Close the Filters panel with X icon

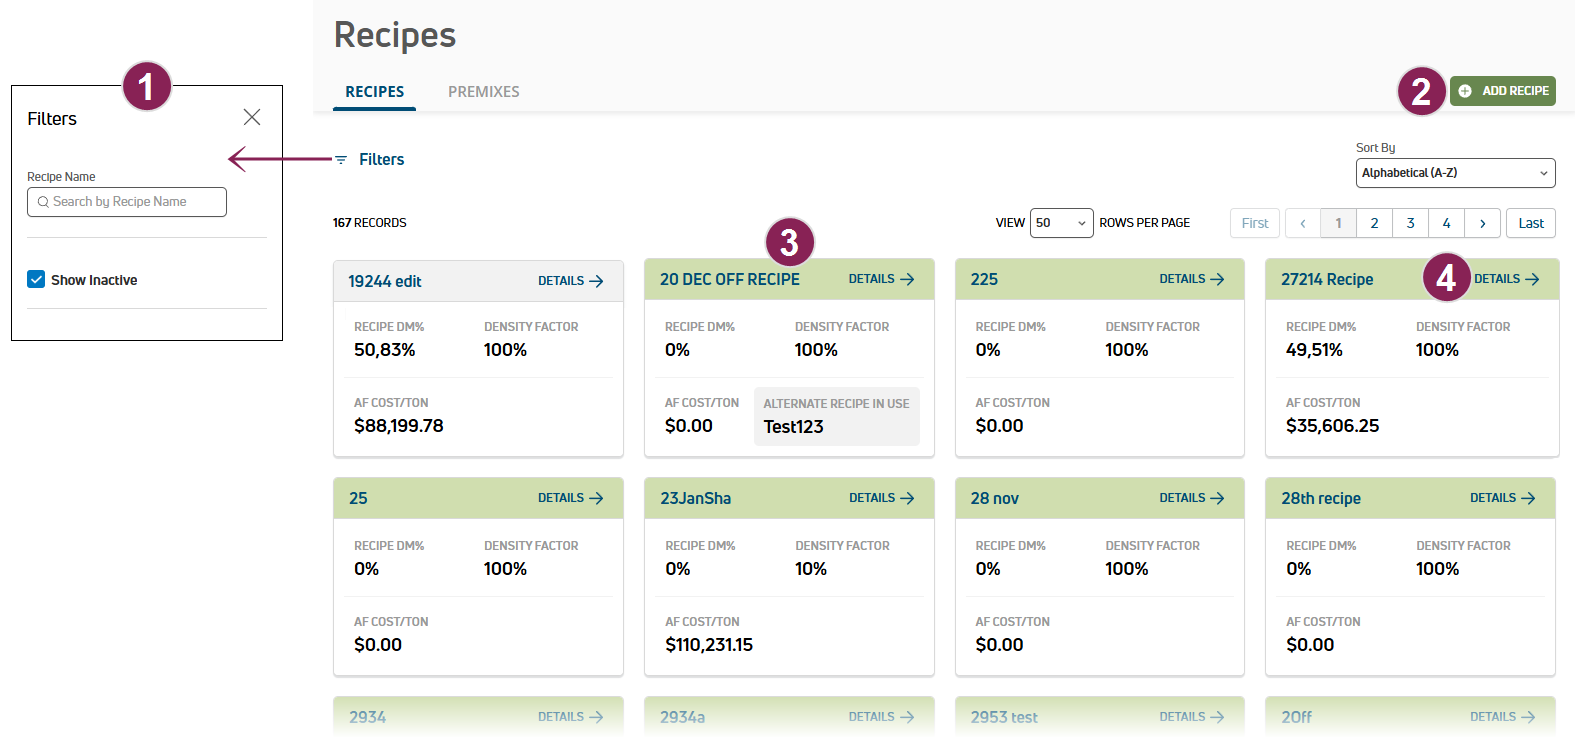pos(252,118)
